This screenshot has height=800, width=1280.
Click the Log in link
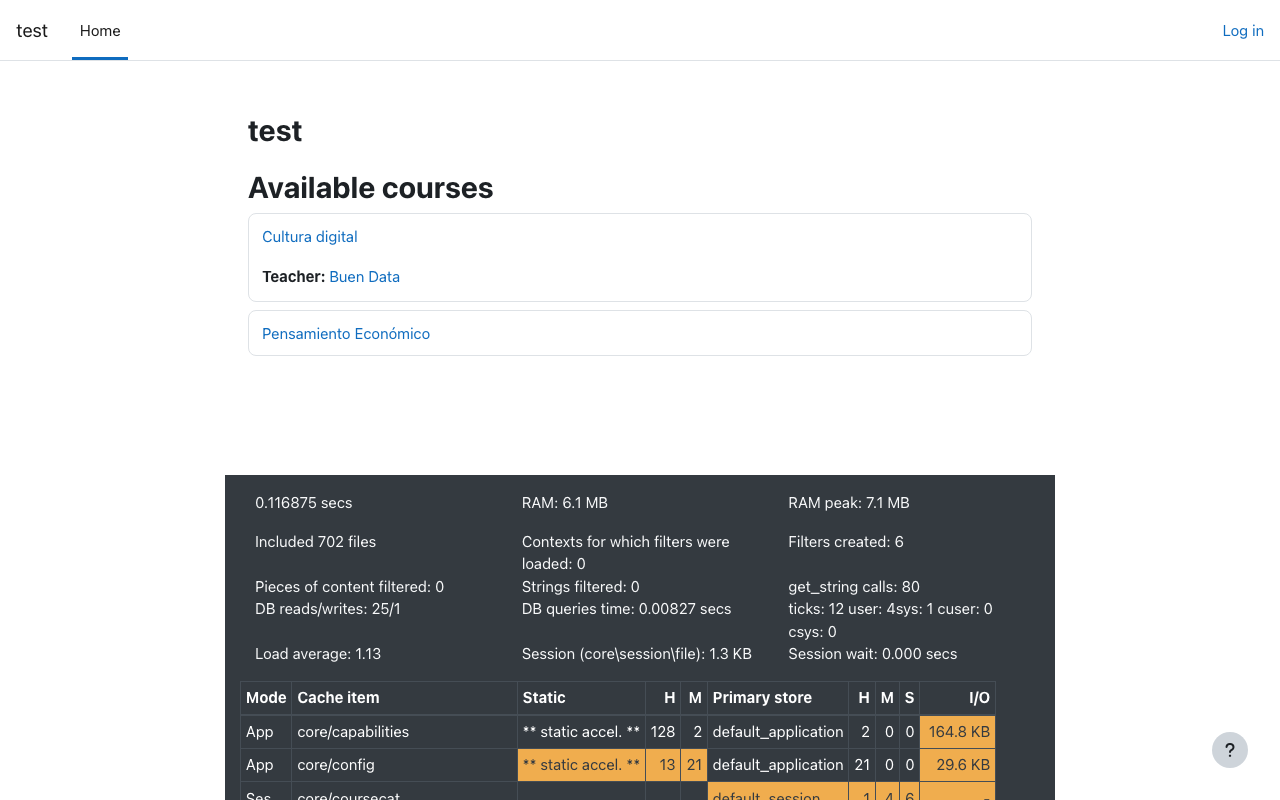[1242, 31]
